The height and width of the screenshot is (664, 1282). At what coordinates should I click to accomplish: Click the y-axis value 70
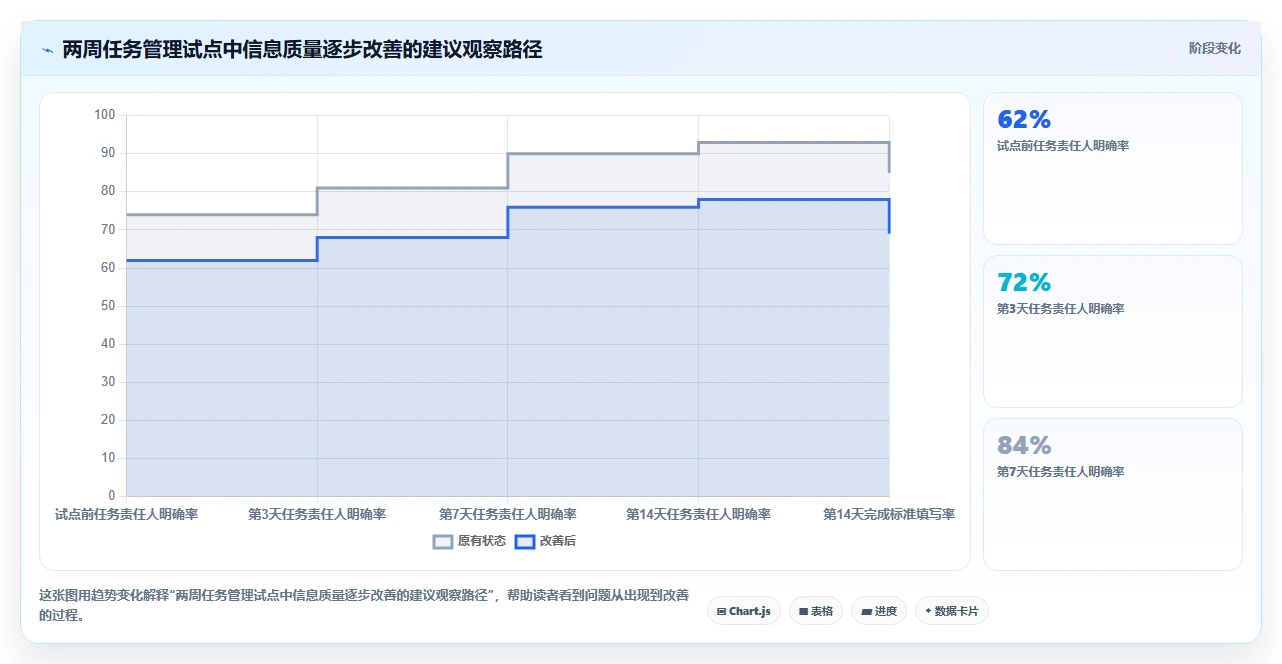point(109,229)
